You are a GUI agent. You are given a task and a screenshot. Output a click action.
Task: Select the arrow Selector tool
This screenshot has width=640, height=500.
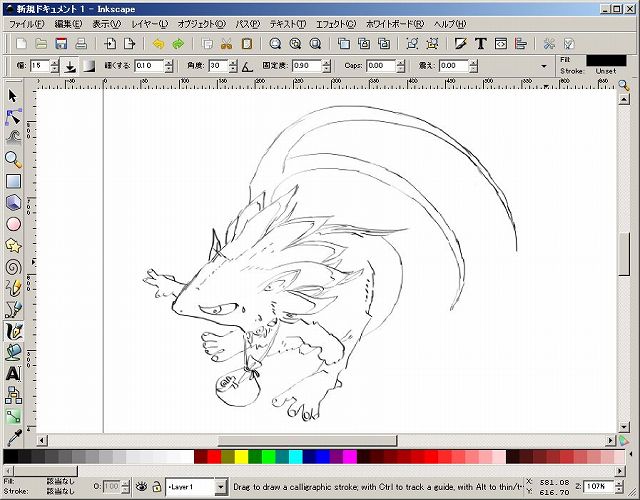click(x=13, y=96)
